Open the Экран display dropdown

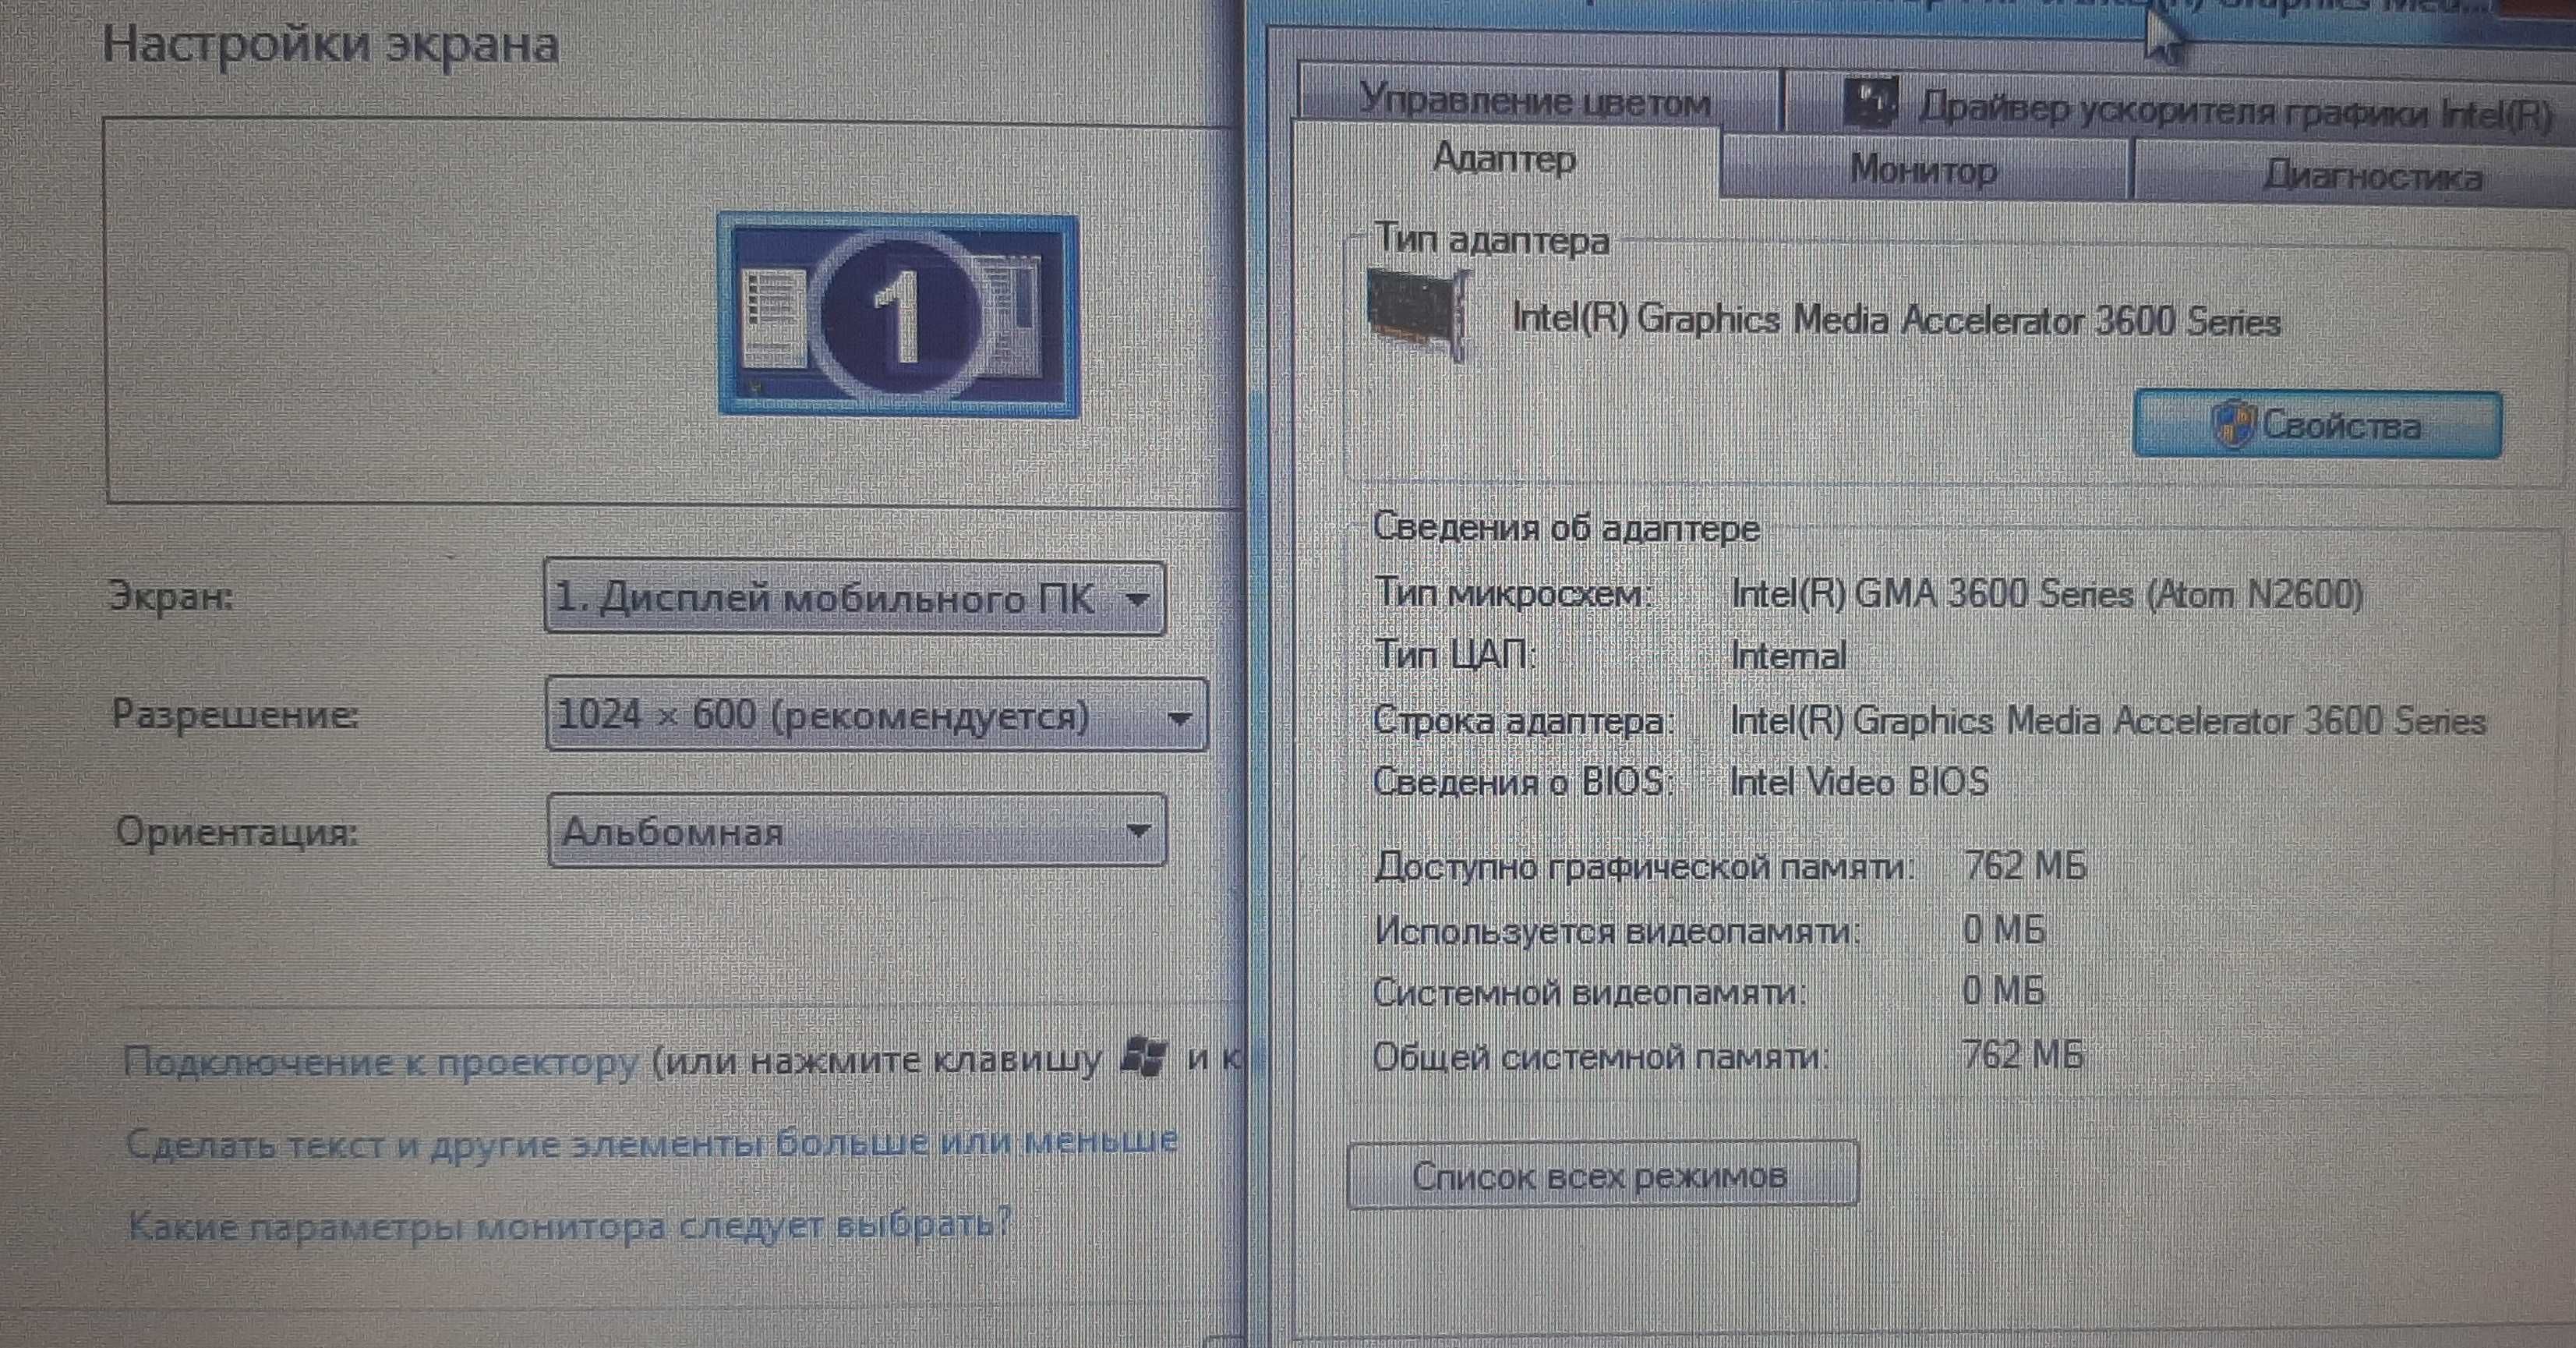(x=855, y=598)
